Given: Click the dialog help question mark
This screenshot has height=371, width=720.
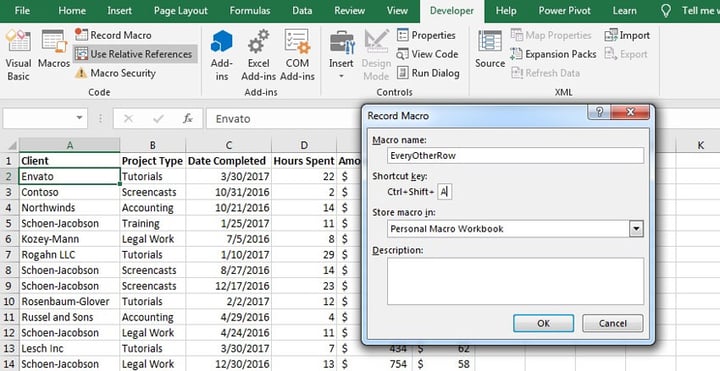Looking at the screenshot, I should [599, 112].
